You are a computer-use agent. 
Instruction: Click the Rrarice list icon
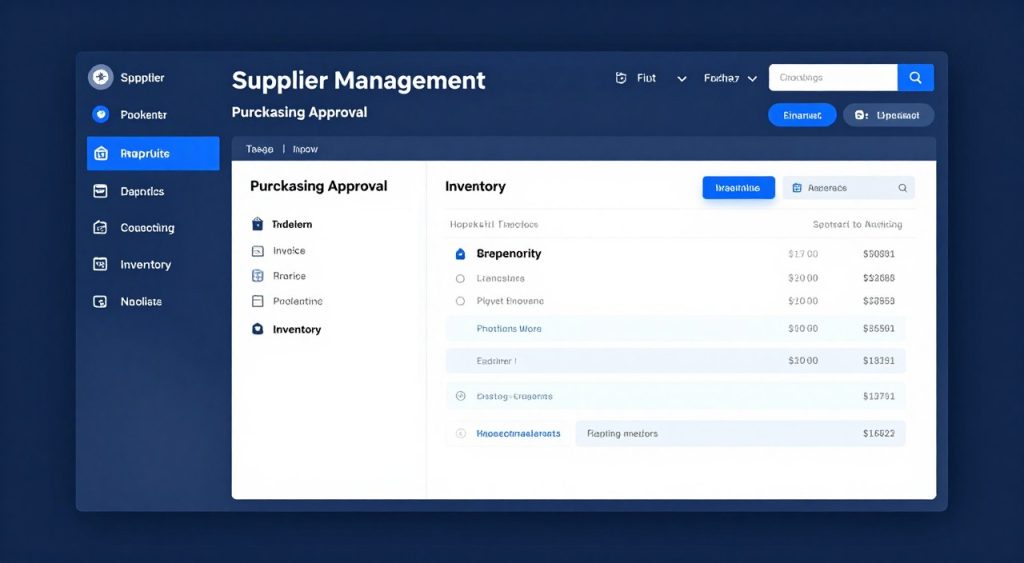[x=257, y=276]
